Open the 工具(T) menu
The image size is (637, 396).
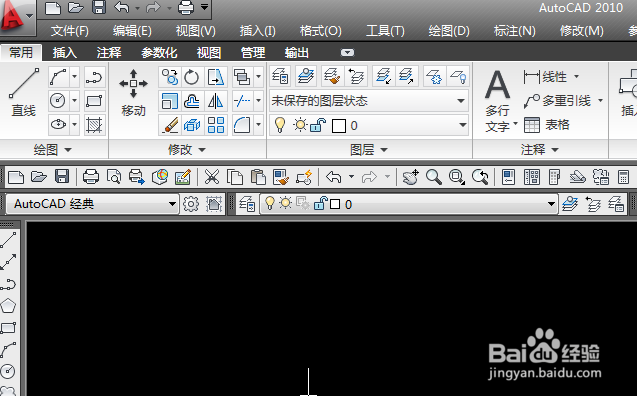click(385, 31)
